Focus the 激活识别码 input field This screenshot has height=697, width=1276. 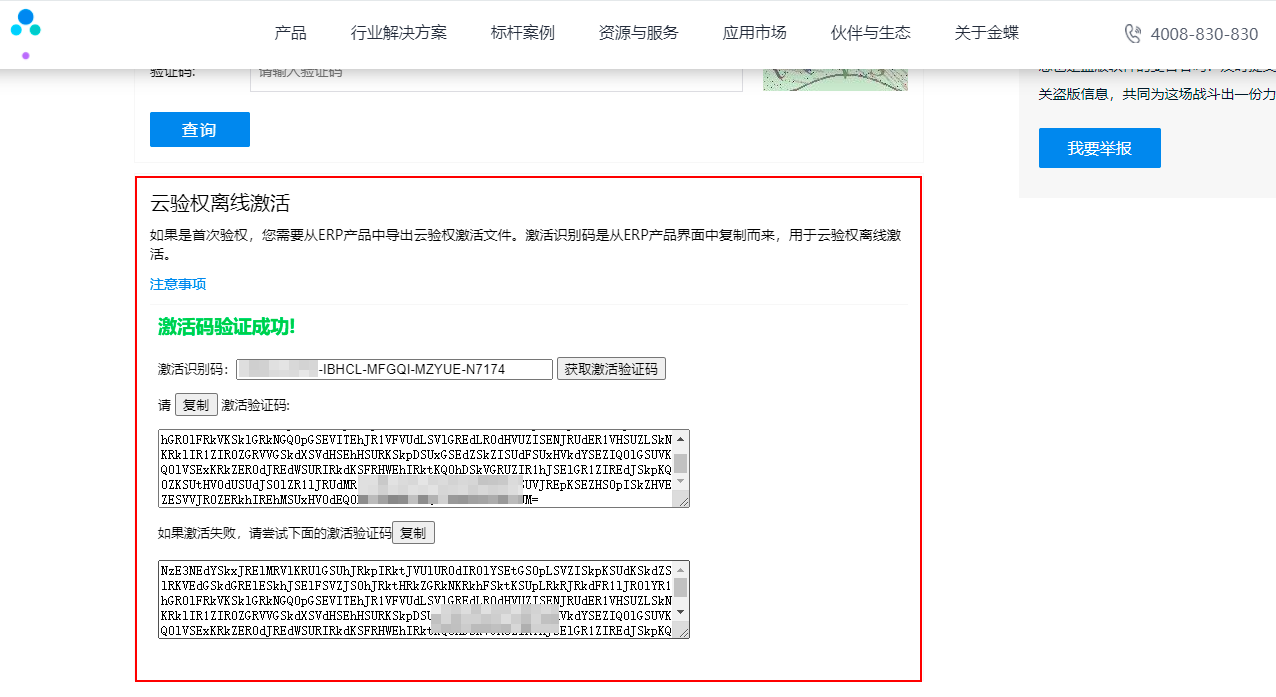tap(394, 369)
